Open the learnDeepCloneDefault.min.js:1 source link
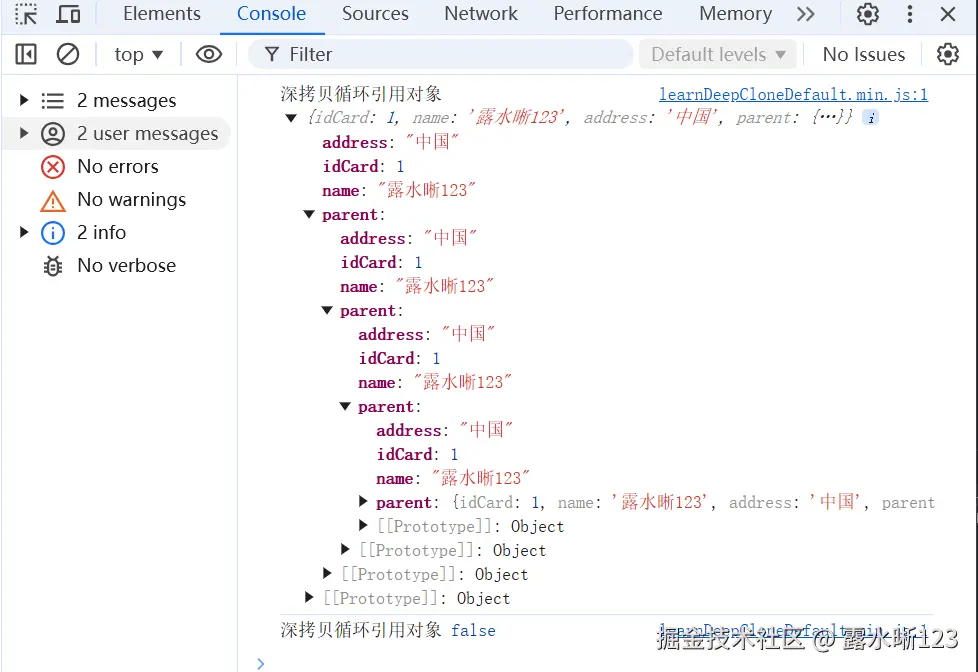 pos(793,94)
